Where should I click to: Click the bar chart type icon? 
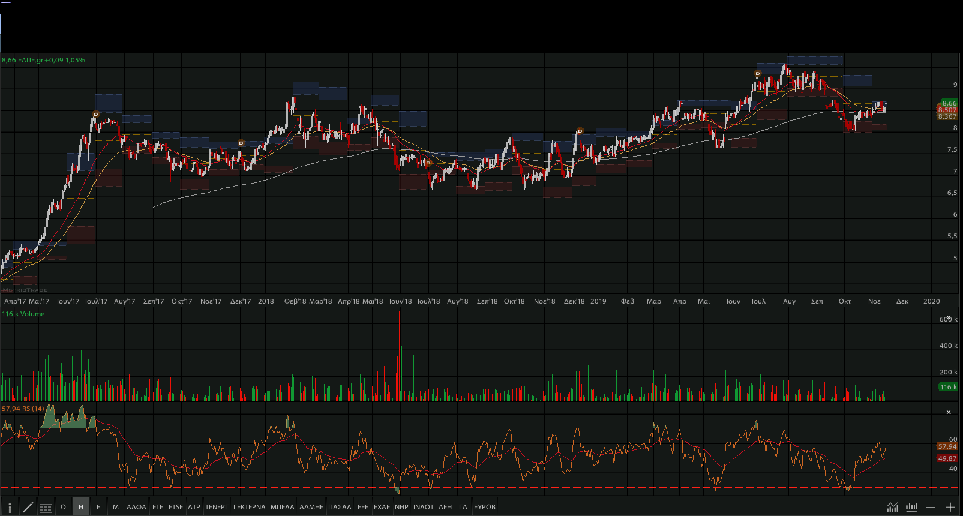911,507
